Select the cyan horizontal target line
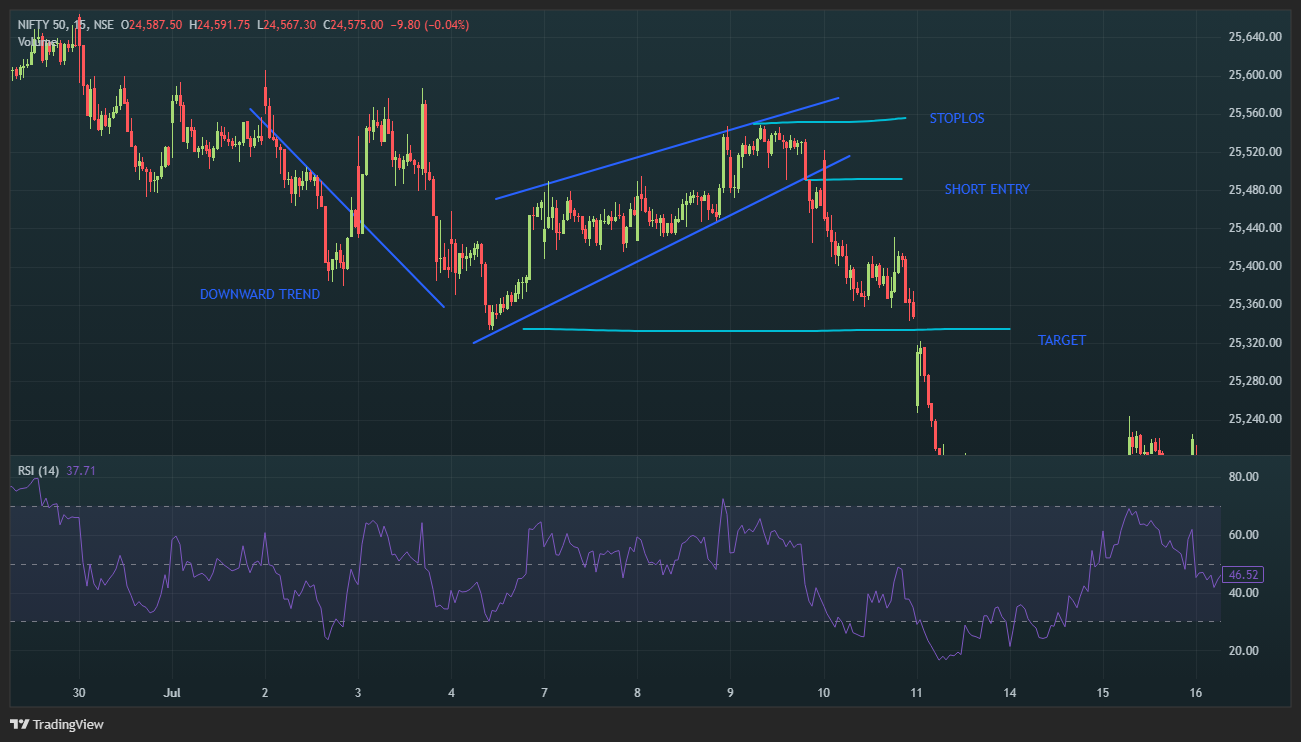This screenshot has width=1301, height=742. (x=760, y=330)
